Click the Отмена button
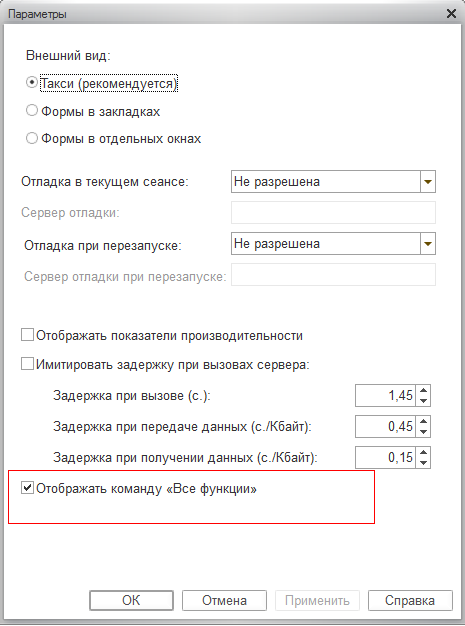 point(224,600)
